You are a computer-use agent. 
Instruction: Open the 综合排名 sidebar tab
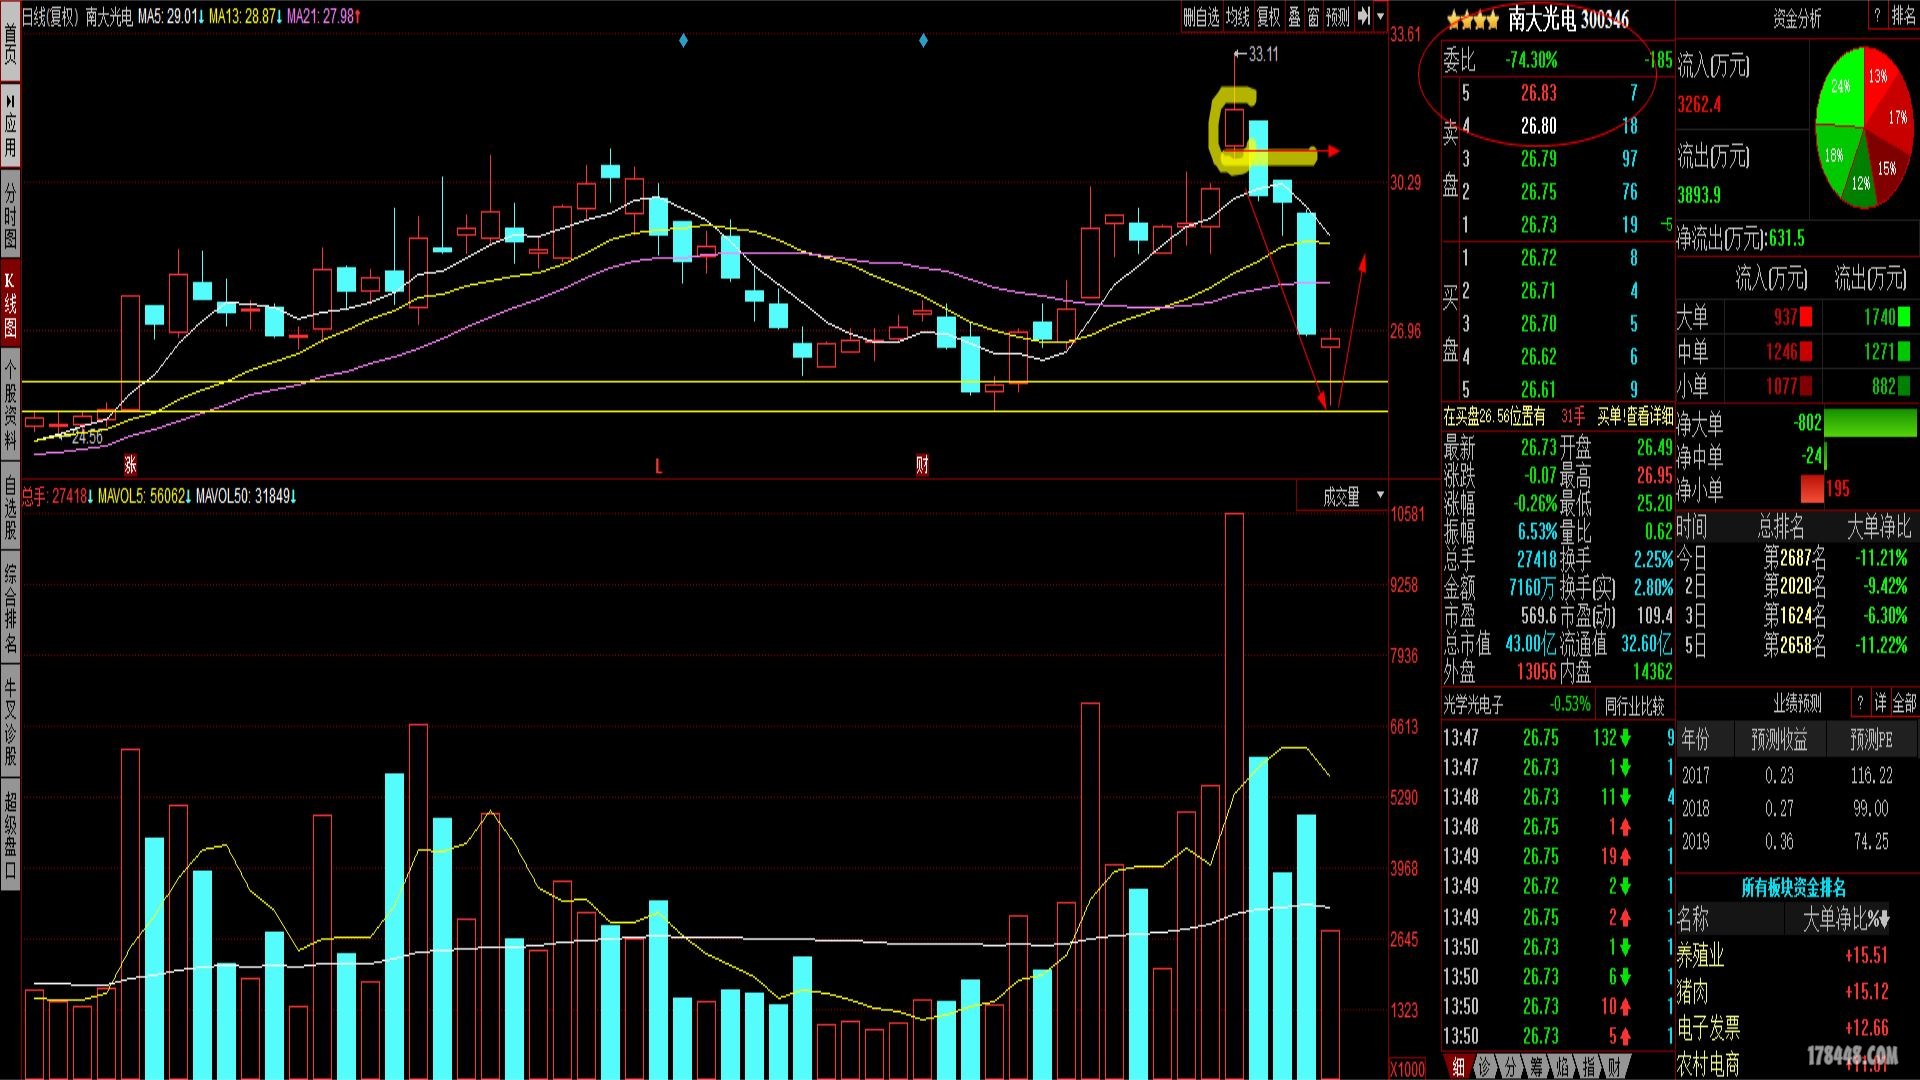(10, 608)
